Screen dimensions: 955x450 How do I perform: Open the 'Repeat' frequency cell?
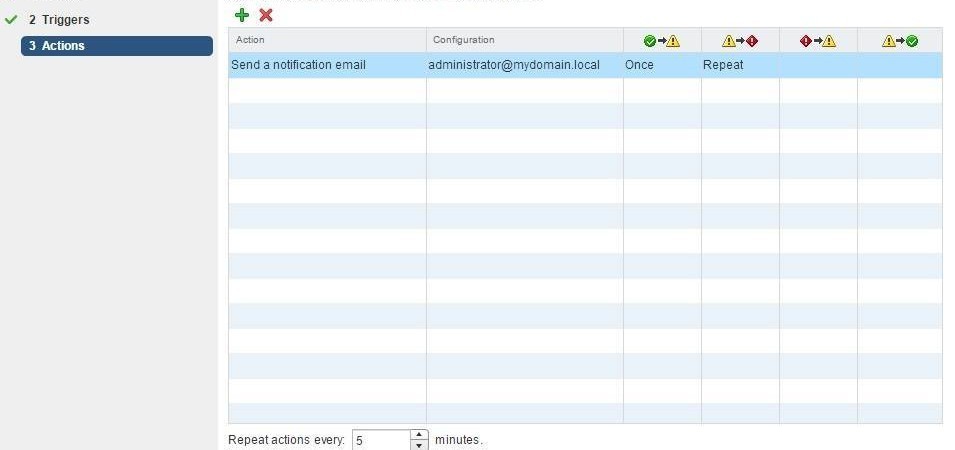(x=740, y=65)
